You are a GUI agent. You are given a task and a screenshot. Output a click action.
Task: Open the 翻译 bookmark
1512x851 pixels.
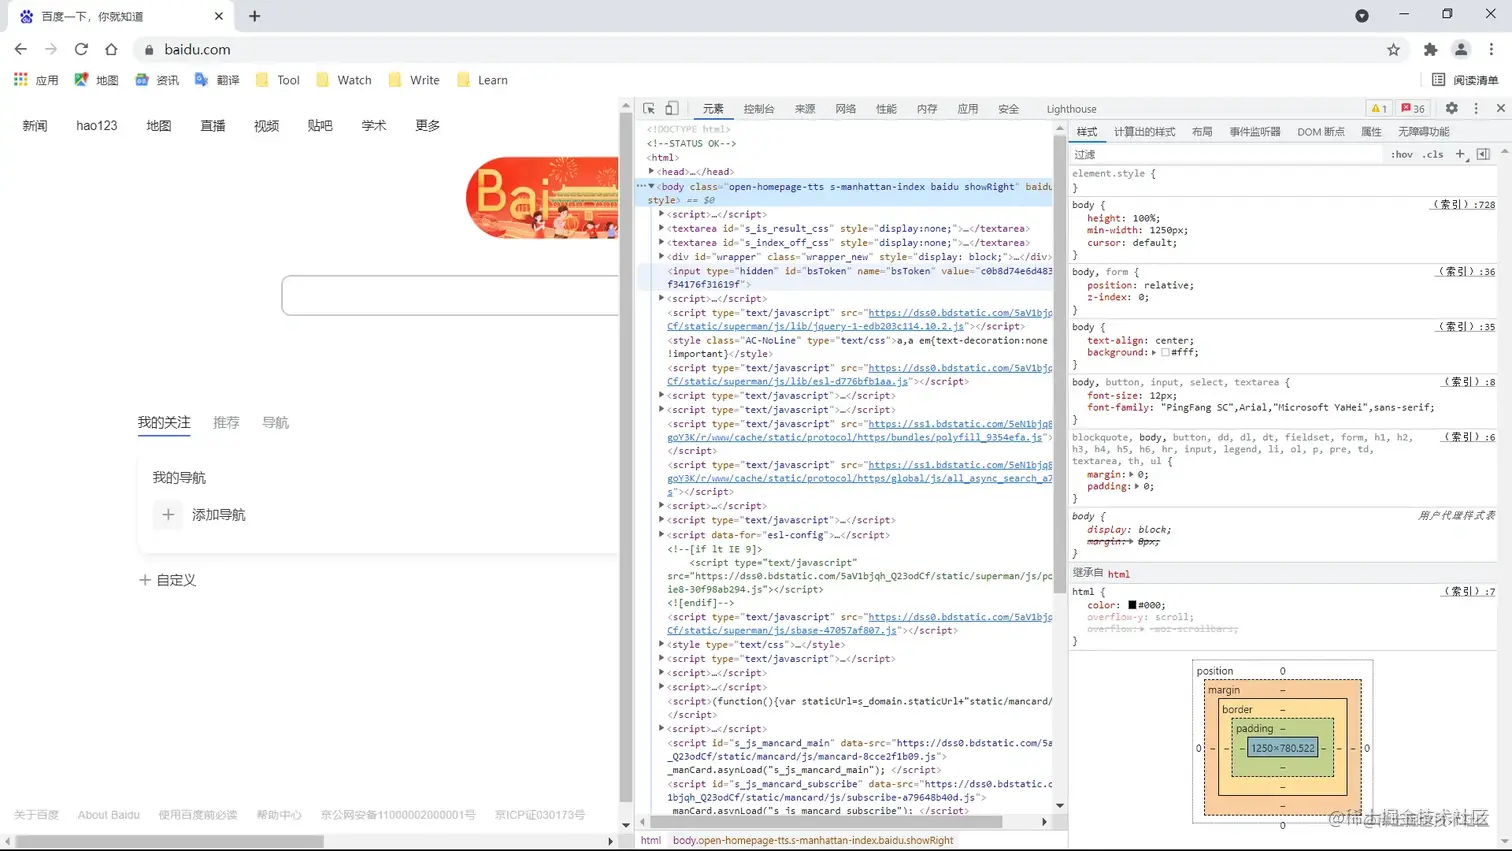pyautogui.click(x=217, y=80)
